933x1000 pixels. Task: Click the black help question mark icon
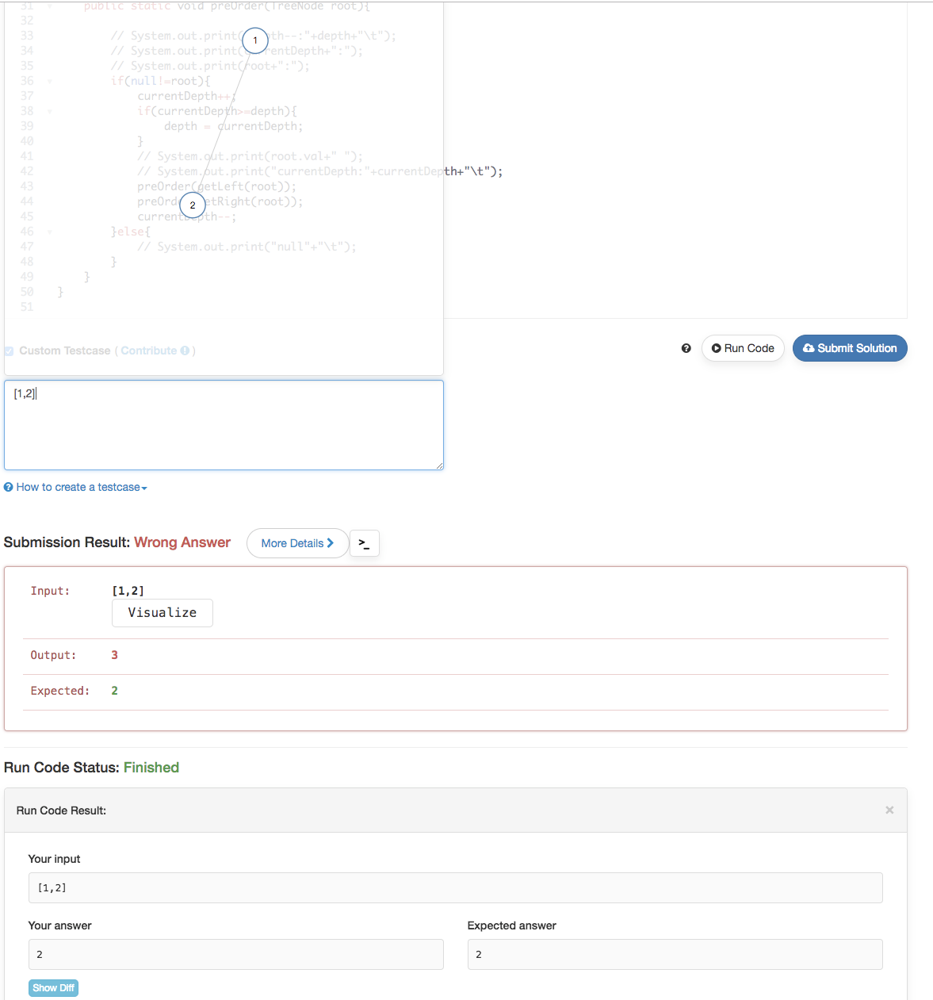click(x=686, y=349)
